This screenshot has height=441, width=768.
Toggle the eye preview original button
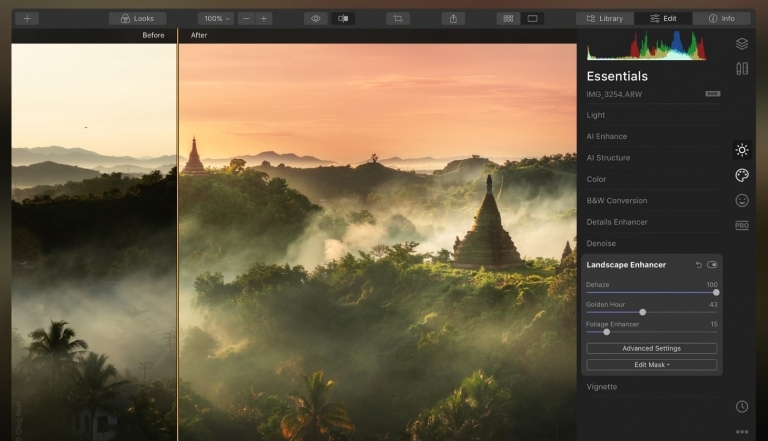click(316, 18)
